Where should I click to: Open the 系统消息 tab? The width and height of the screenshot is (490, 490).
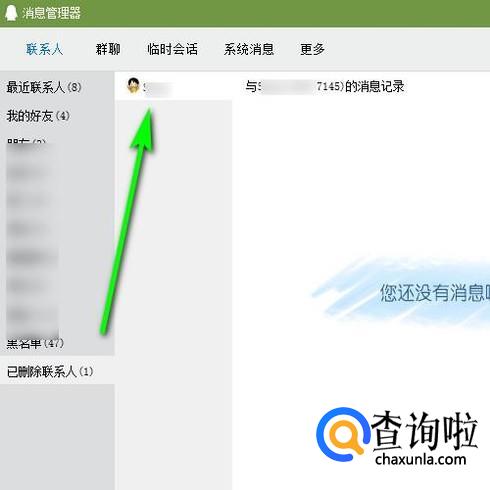(249, 49)
